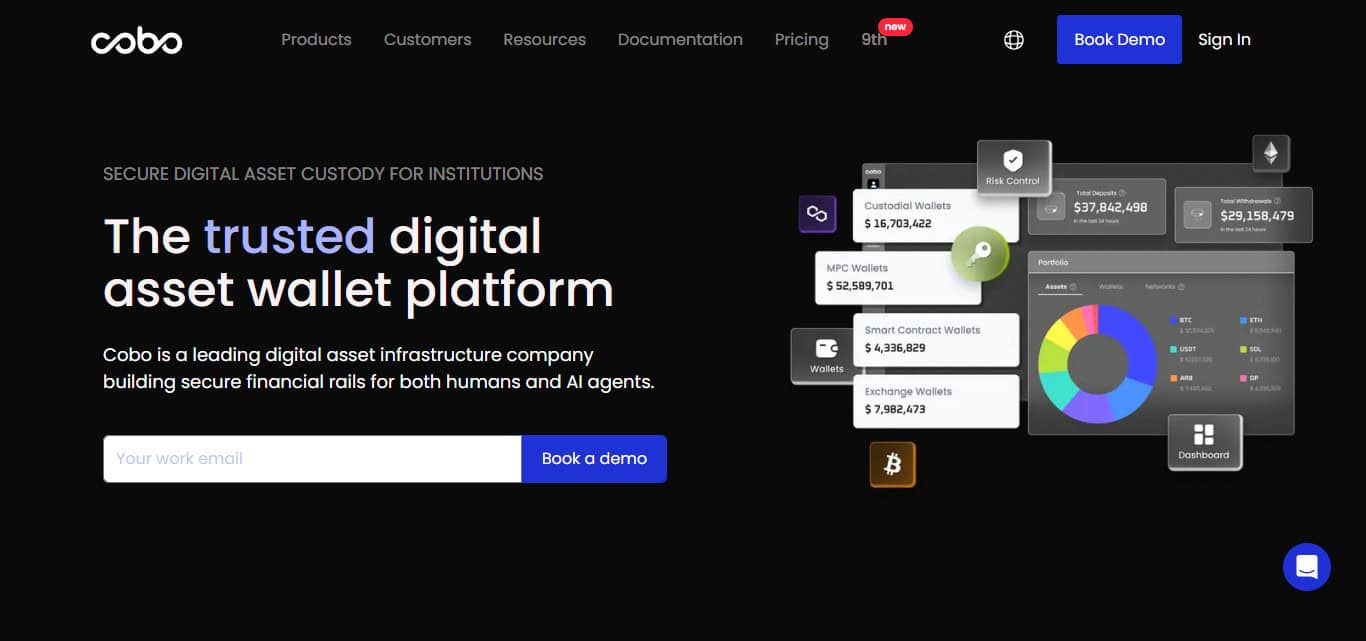Click the Book a demo button

(594, 459)
